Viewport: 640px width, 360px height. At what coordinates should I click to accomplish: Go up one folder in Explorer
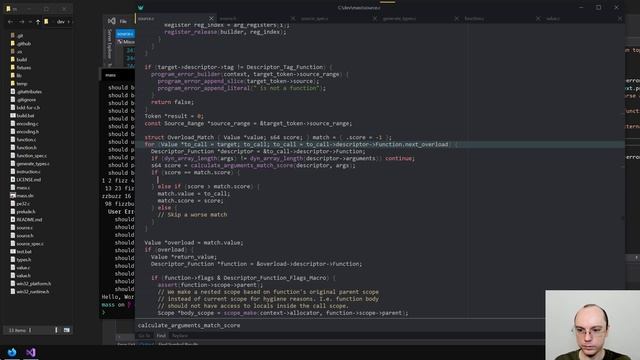tap(38, 22)
